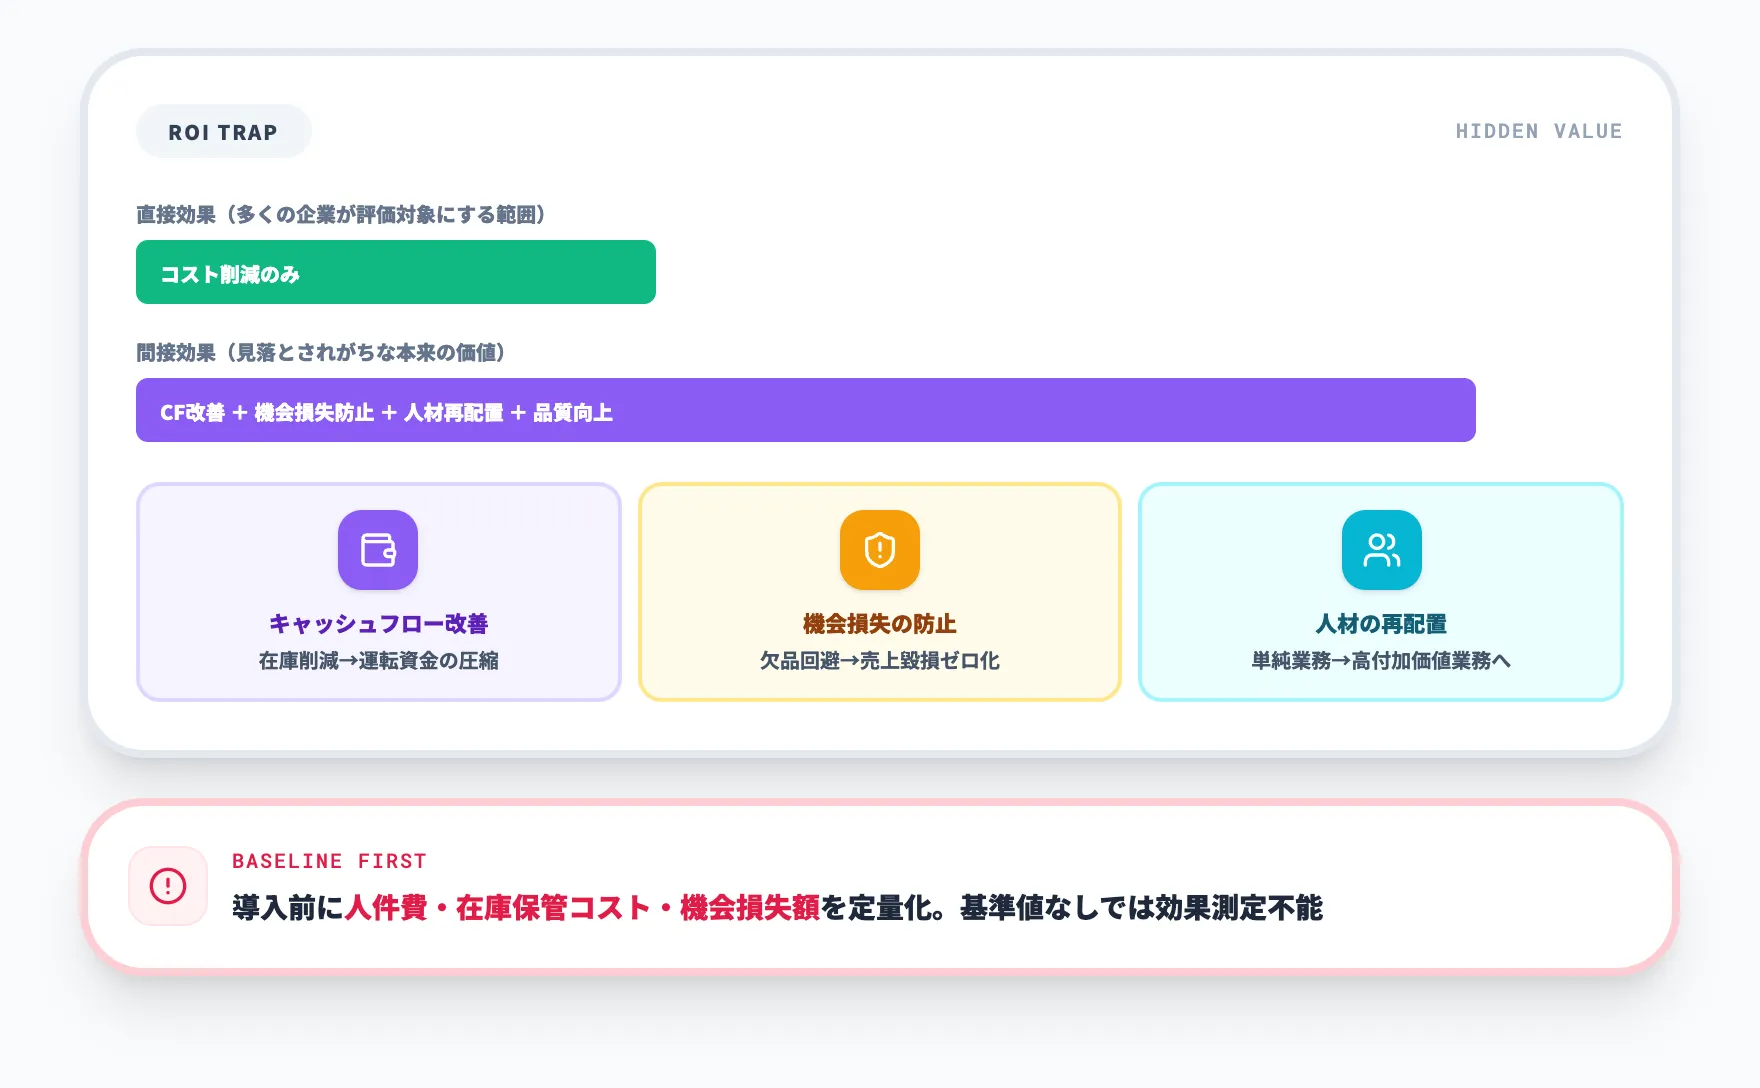Select the HIDDEN VALUE label
This screenshot has height=1088, width=1760.
[x=1538, y=130]
